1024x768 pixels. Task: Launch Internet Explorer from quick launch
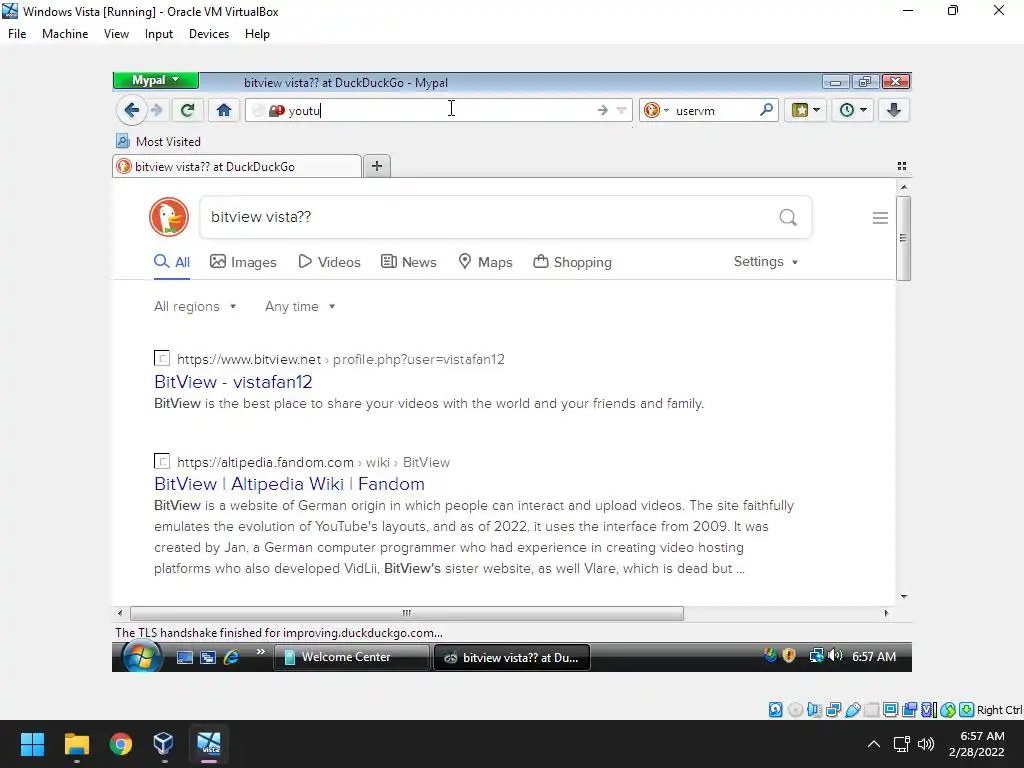pyautogui.click(x=231, y=658)
